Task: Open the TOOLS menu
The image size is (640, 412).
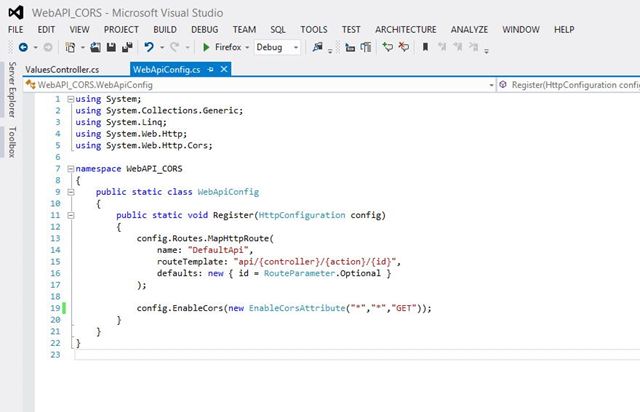Action: pyautogui.click(x=314, y=29)
